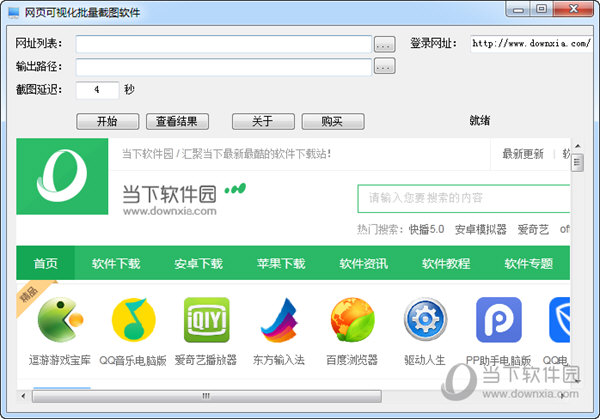Open the 软件专题 navigation tab
This screenshot has width=600, height=419.
pyautogui.click(x=528, y=263)
